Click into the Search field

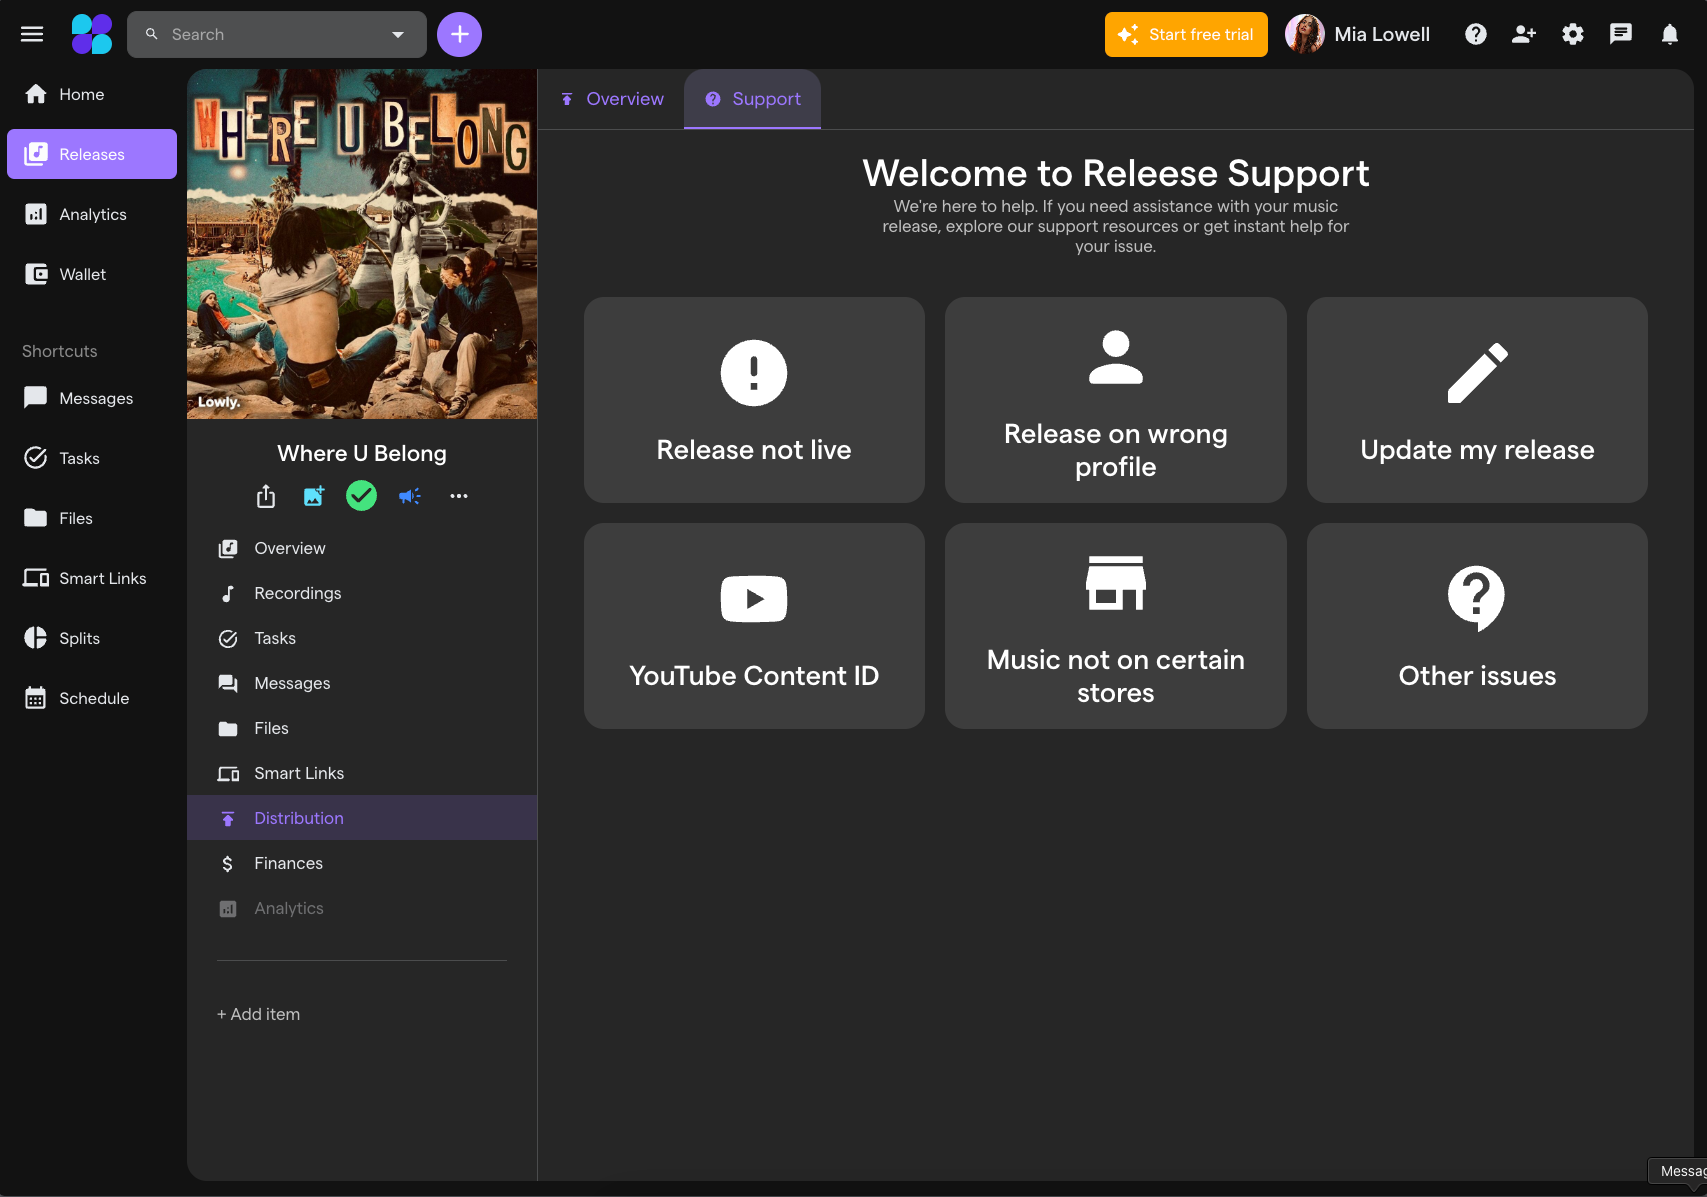(x=277, y=34)
